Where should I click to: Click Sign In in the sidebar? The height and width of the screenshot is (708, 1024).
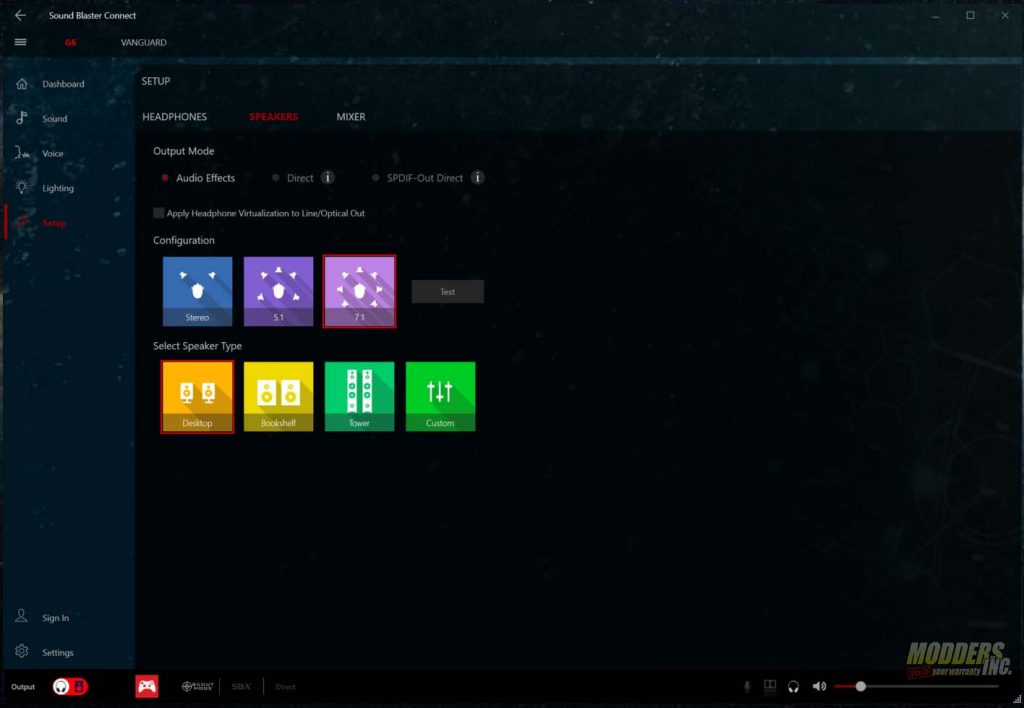click(x=56, y=618)
